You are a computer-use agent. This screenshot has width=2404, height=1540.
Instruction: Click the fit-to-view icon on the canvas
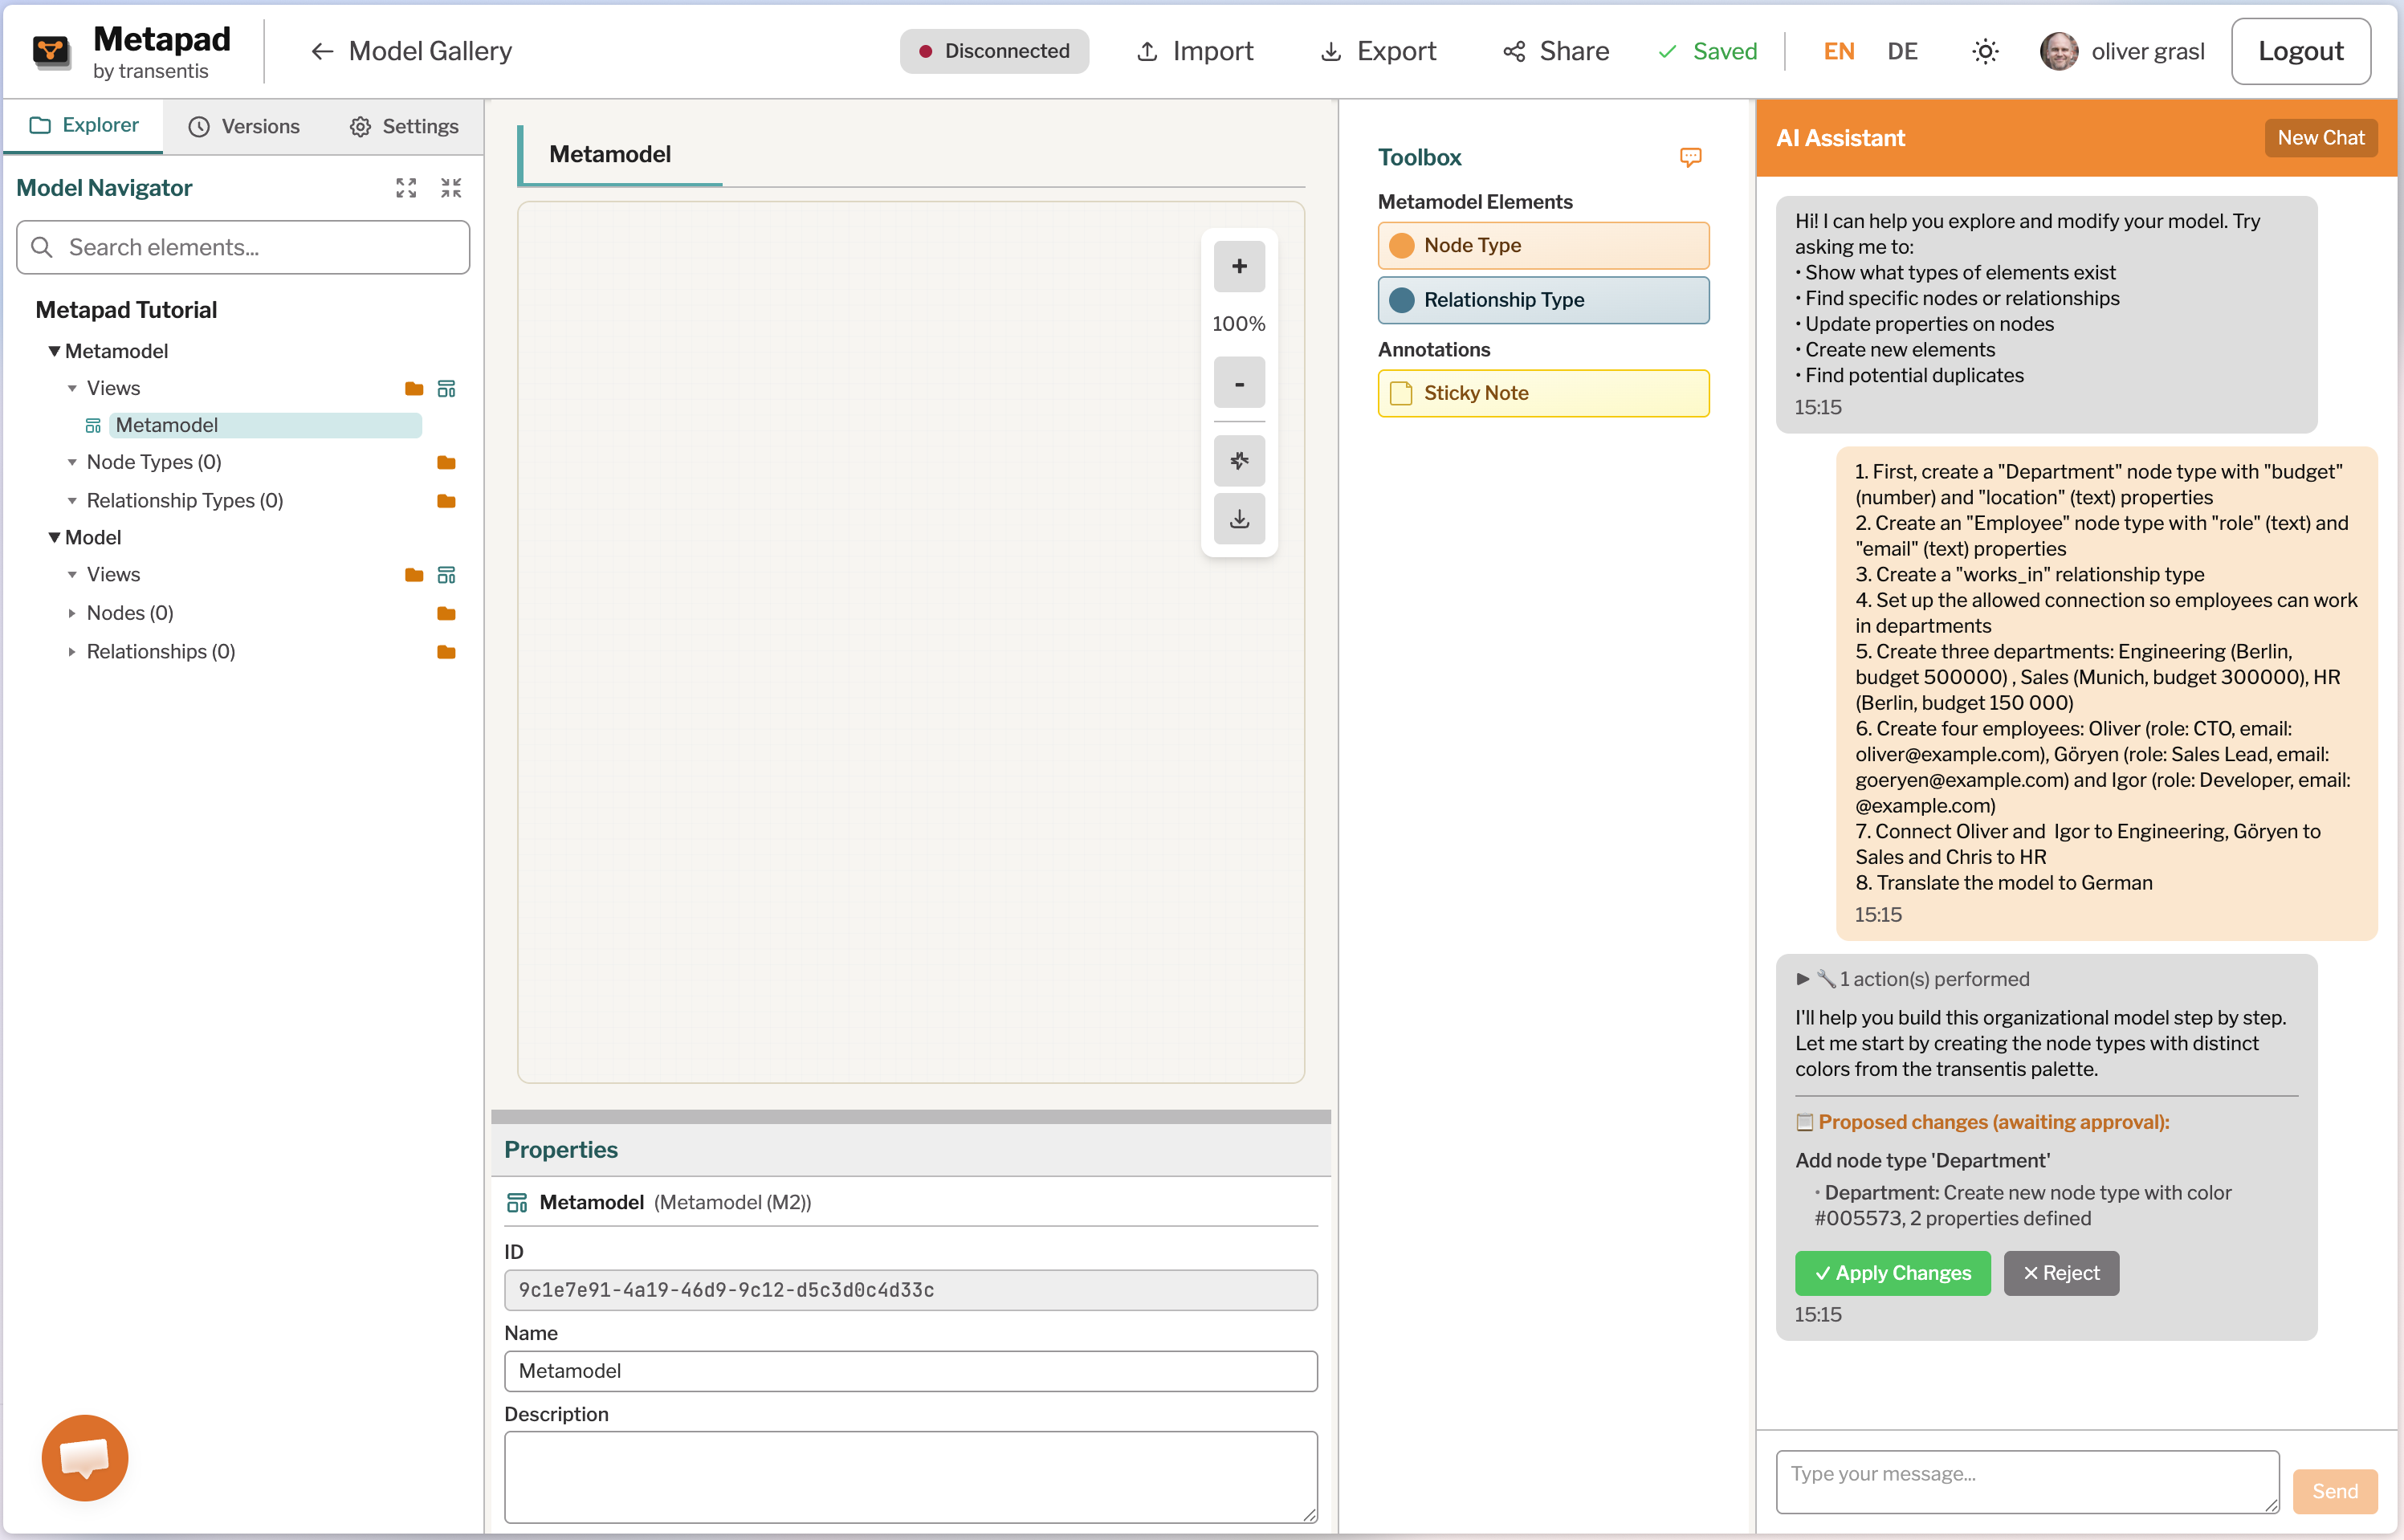coord(1239,460)
